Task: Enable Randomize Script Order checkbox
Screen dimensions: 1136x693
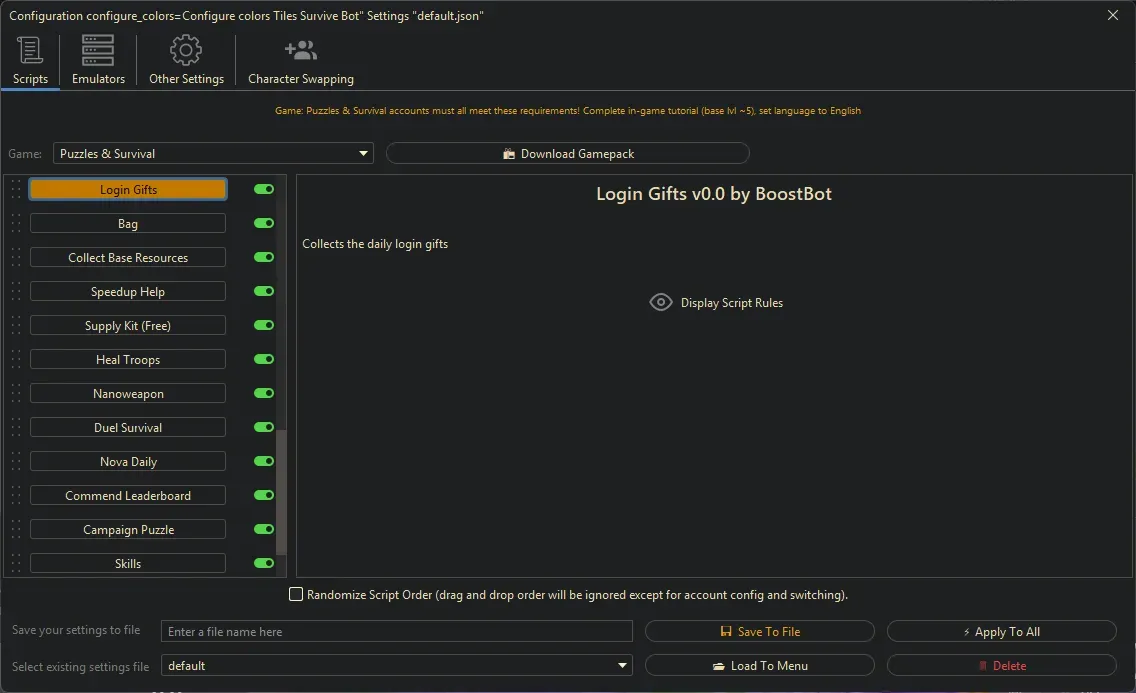Action: coord(296,594)
